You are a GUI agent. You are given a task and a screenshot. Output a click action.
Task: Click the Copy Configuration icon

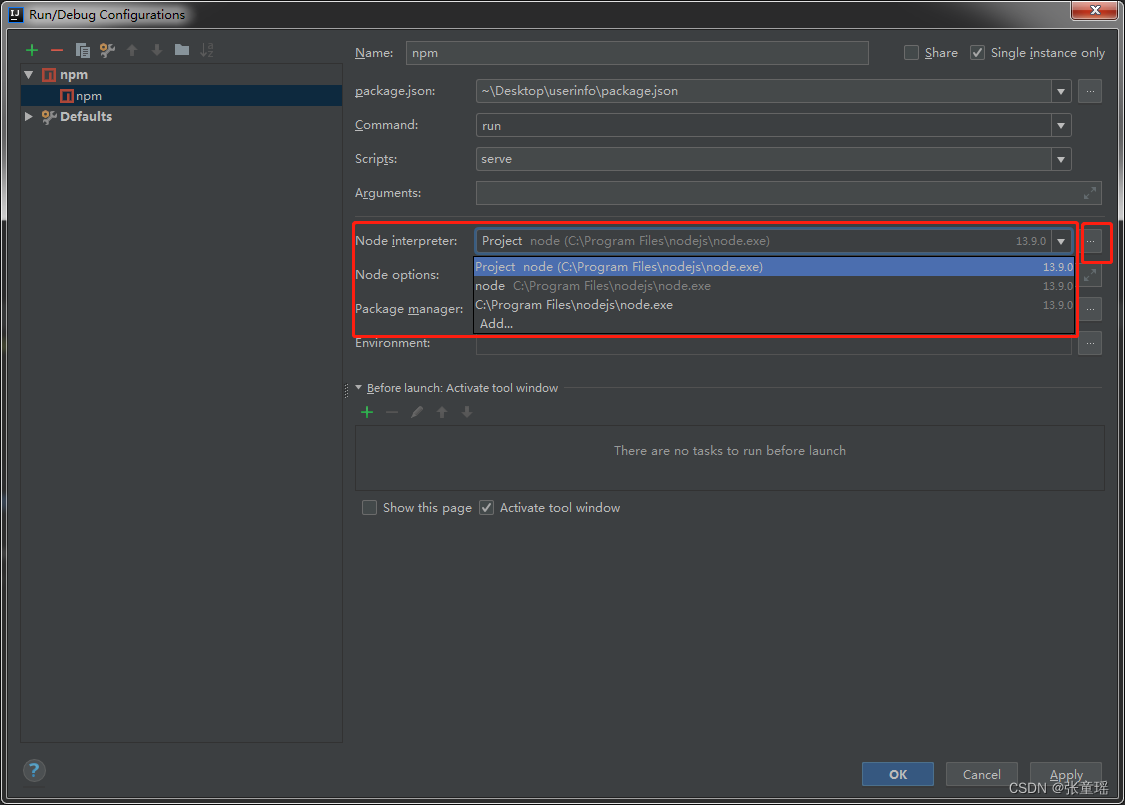click(83, 50)
